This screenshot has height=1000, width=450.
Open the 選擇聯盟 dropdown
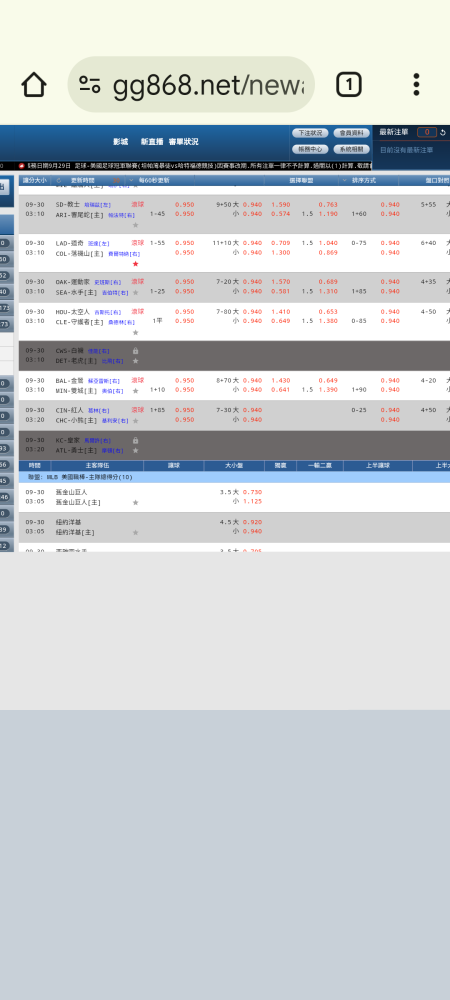(x=301, y=180)
